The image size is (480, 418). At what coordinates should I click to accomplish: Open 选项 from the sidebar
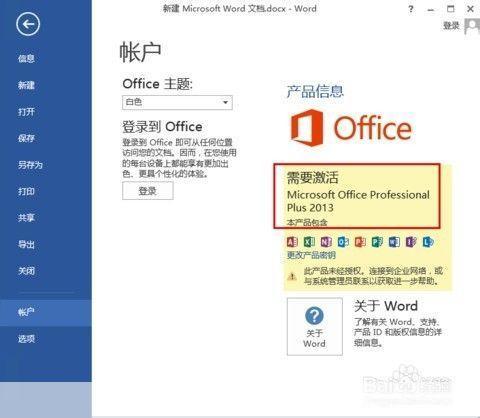pyautogui.click(x=26, y=339)
